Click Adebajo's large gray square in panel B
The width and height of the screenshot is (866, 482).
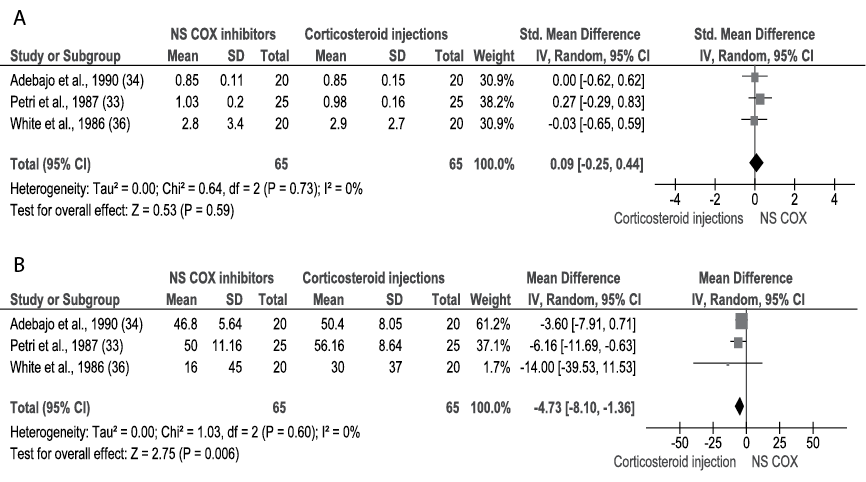[x=741, y=321]
